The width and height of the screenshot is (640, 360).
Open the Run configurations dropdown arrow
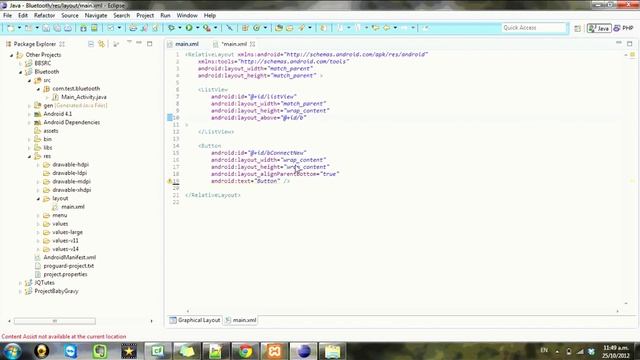197,28
